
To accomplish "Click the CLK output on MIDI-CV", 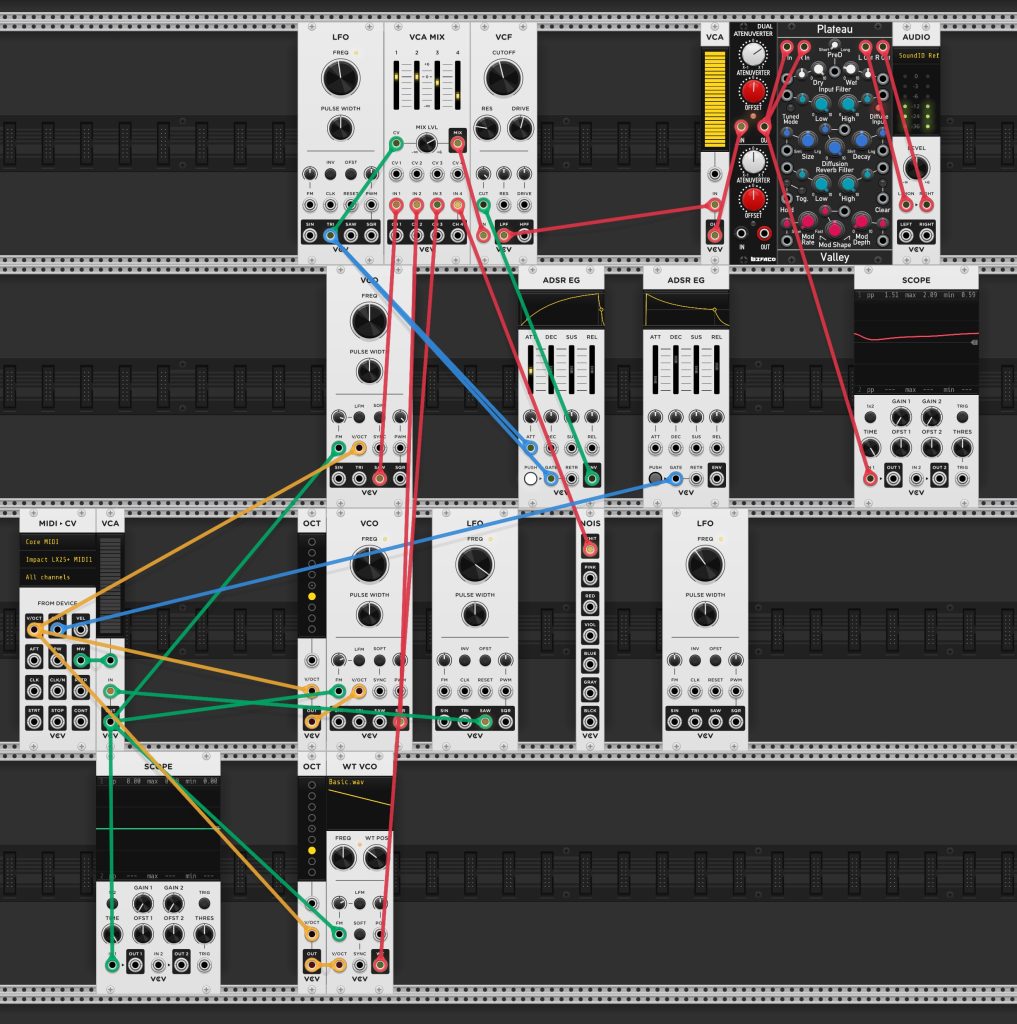I will [x=34, y=691].
